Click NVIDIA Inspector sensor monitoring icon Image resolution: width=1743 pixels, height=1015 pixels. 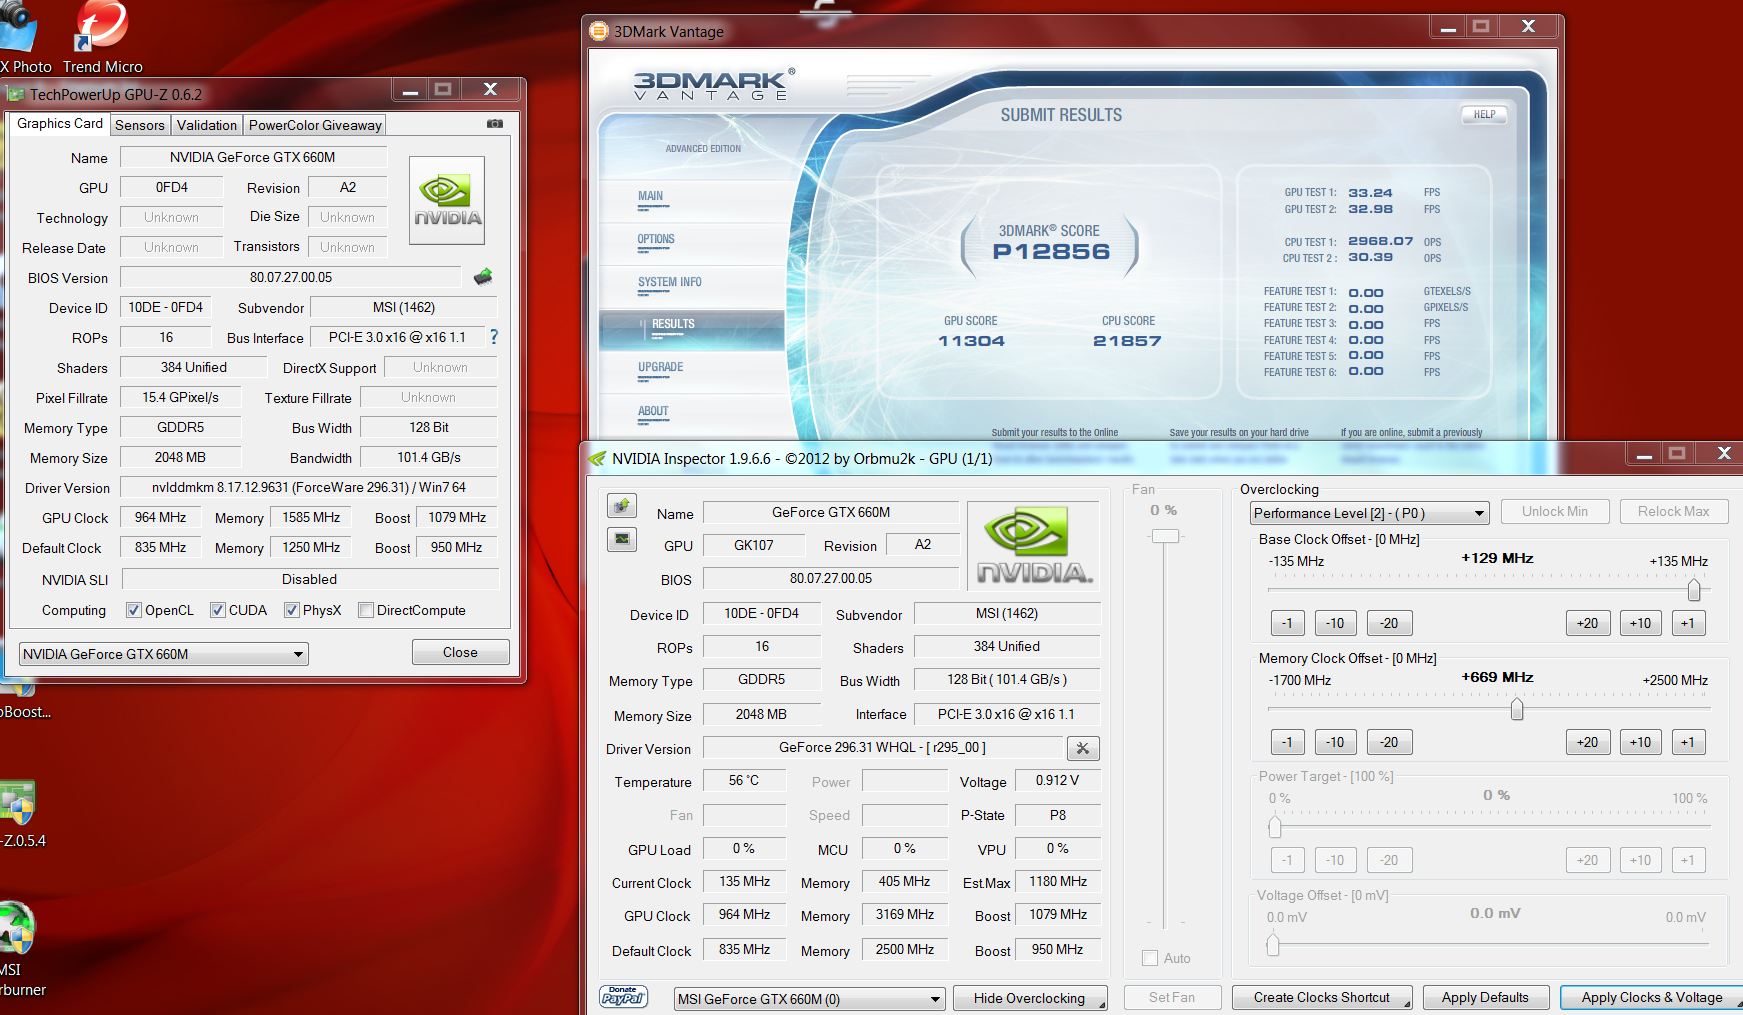622,539
